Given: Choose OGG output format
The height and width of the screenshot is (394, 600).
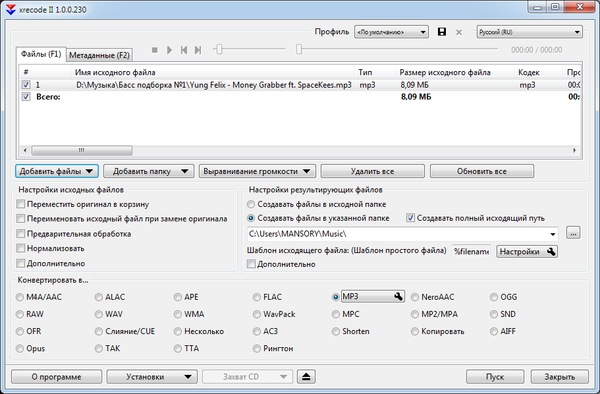Looking at the screenshot, I should [494, 297].
